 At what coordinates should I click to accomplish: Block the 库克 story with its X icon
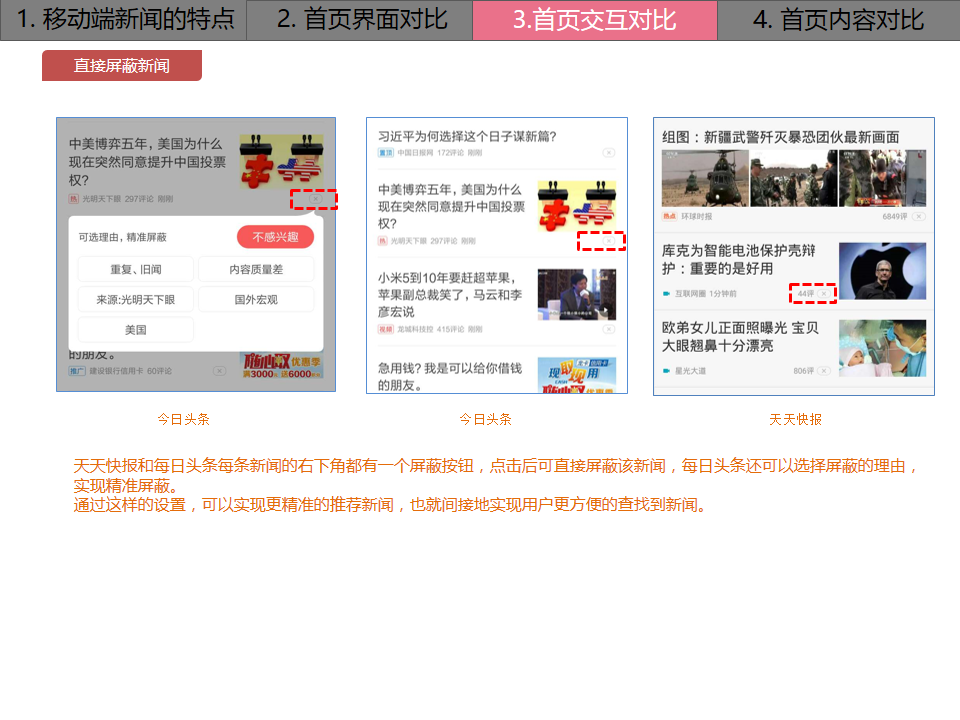pyautogui.click(x=825, y=294)
